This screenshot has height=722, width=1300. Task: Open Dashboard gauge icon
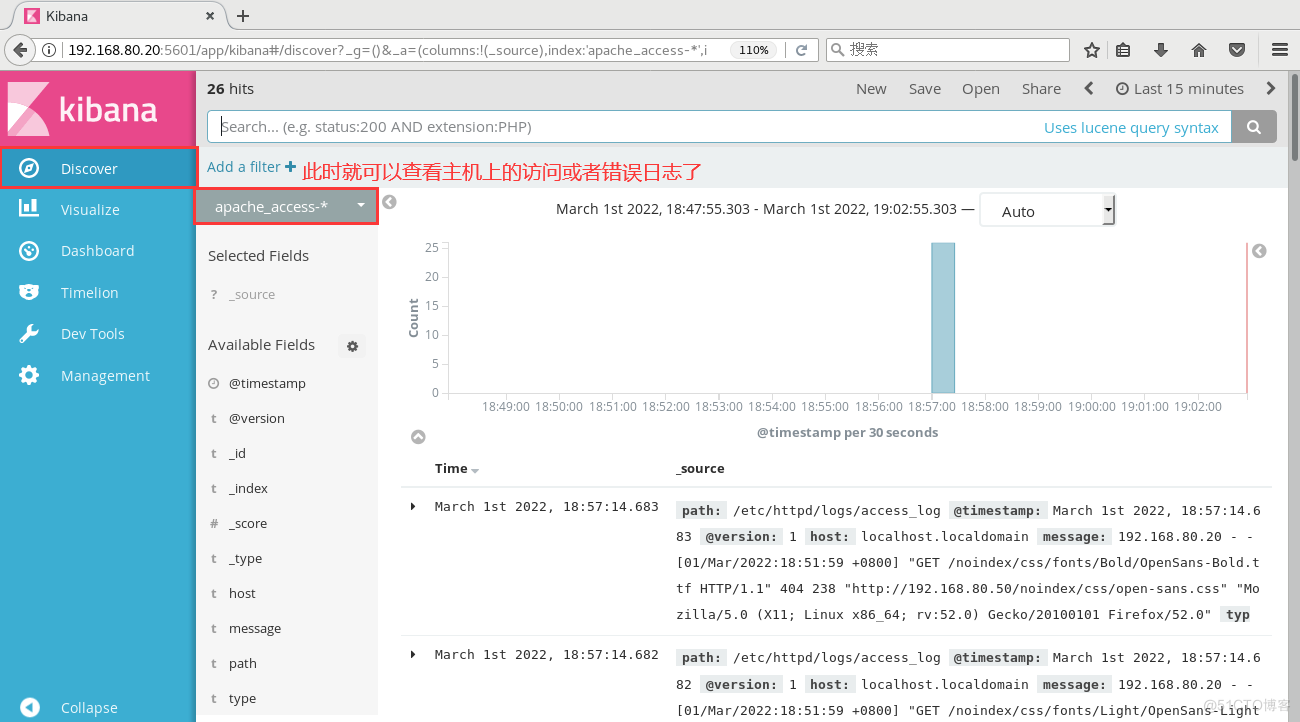pyautogui.click(x=29, y=250)
